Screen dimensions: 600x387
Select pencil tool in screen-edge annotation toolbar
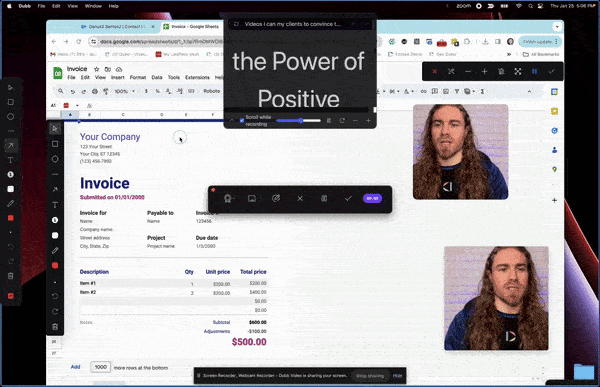pyautogui.click(x=11, y=203)
